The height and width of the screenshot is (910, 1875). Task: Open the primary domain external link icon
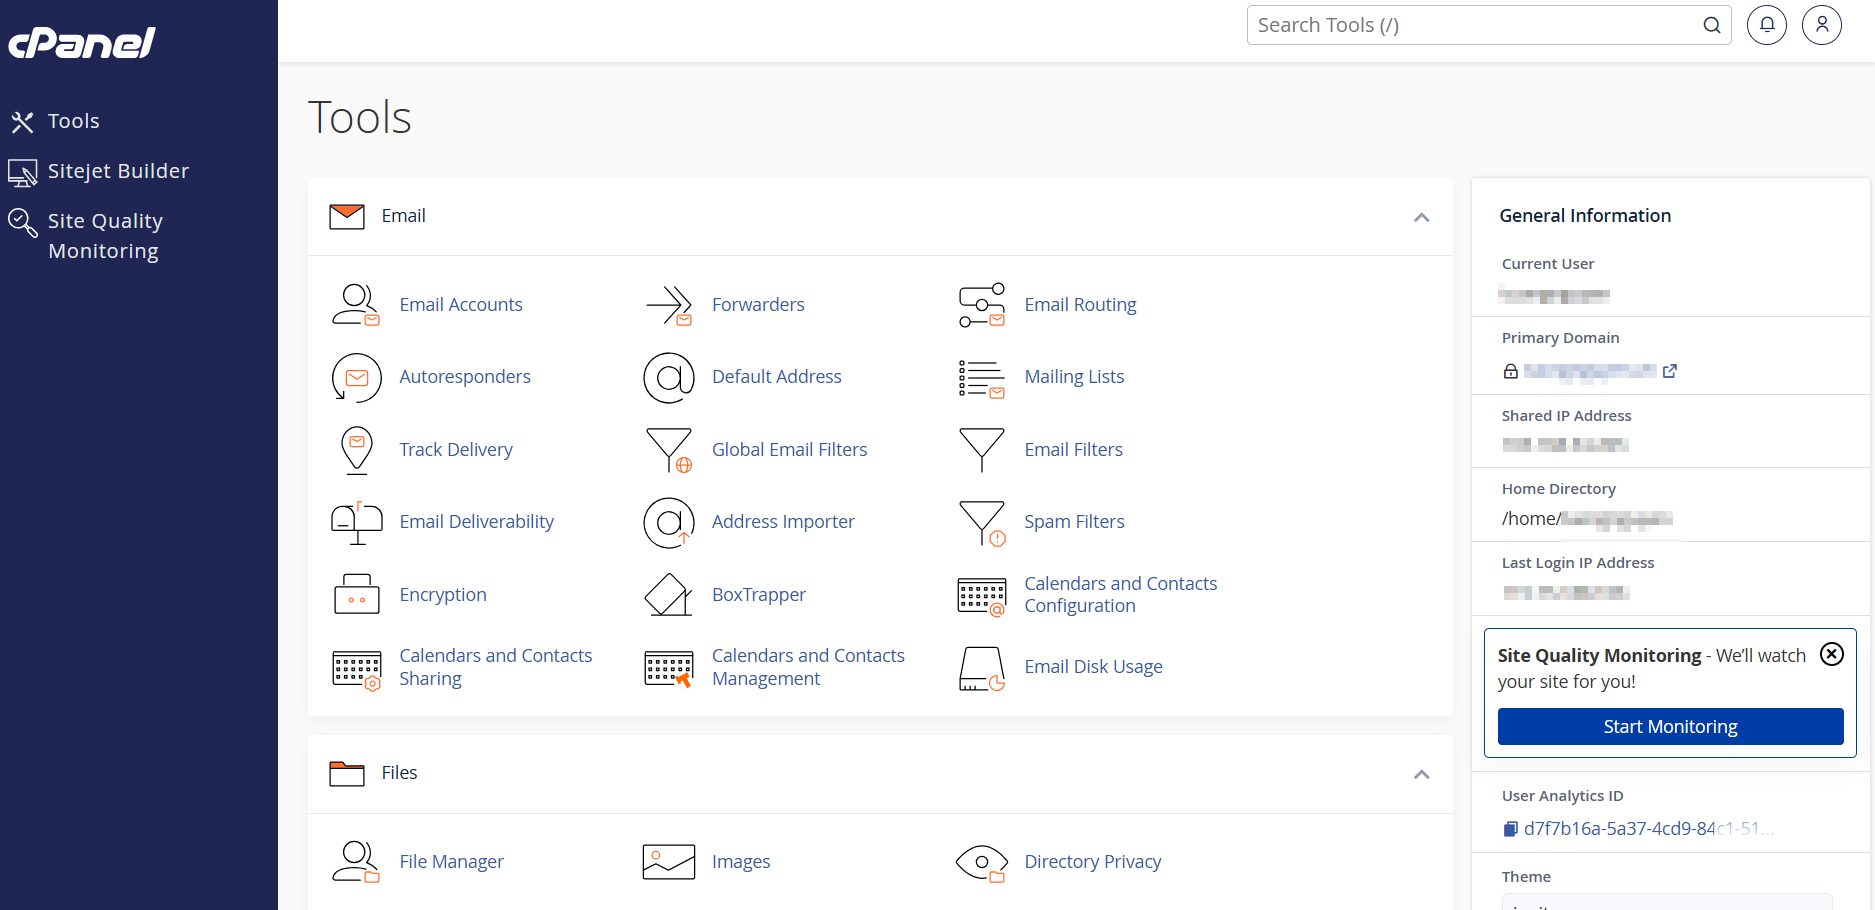click(x=1669, y=371)
